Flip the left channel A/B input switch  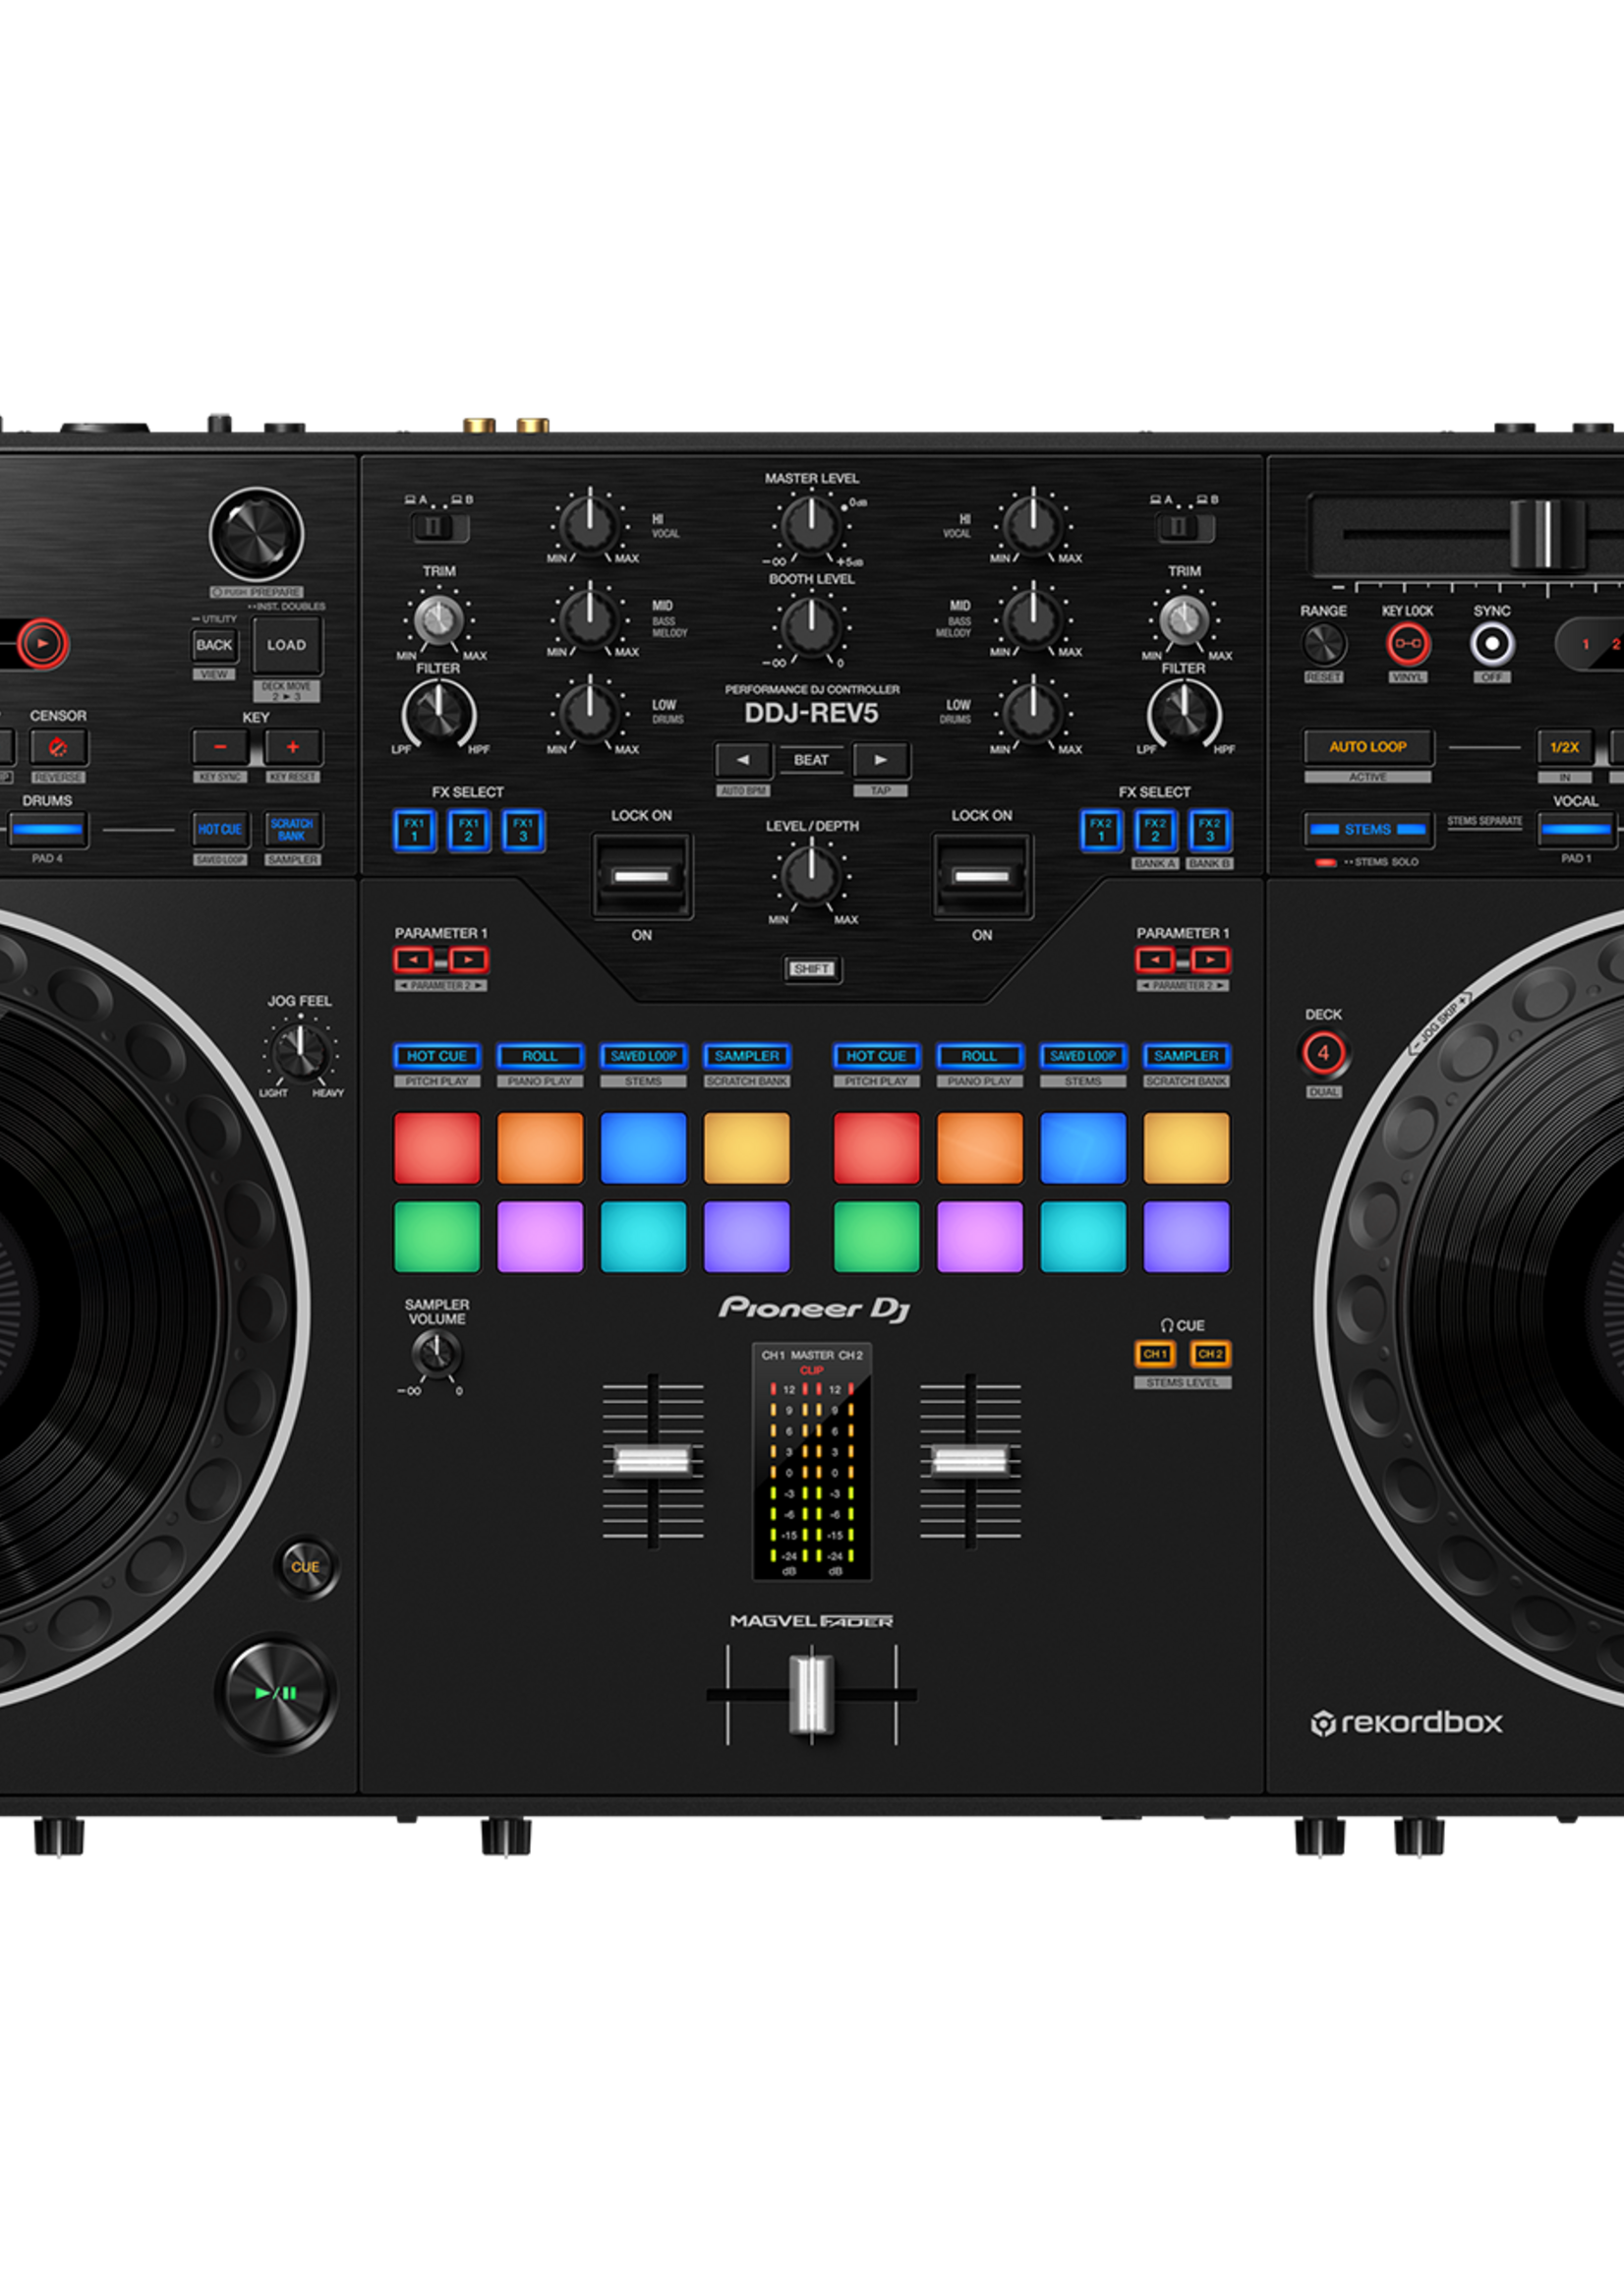tap(440, 526)
